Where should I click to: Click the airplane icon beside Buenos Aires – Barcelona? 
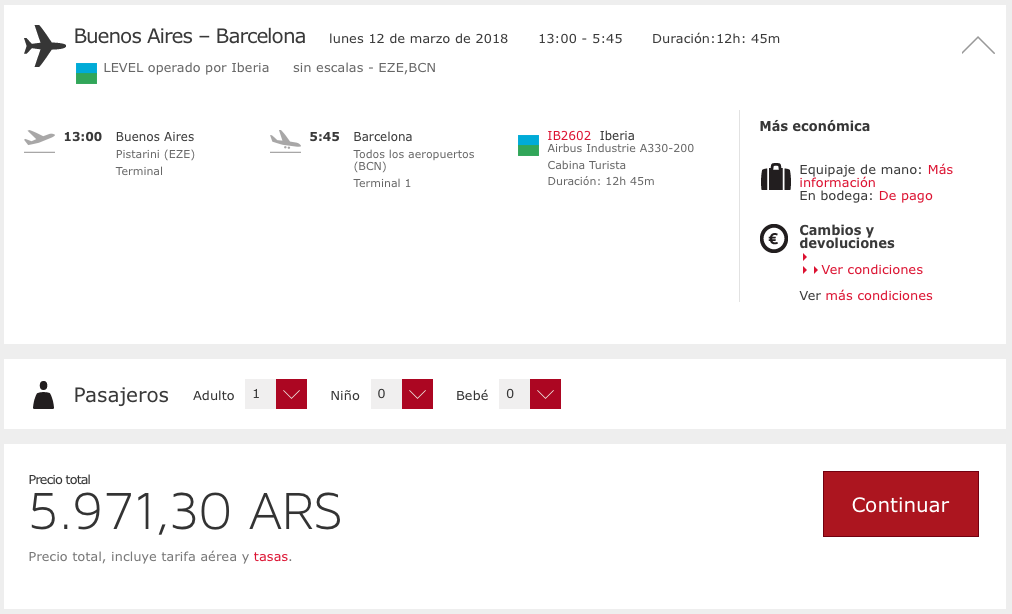coord(45,46)
